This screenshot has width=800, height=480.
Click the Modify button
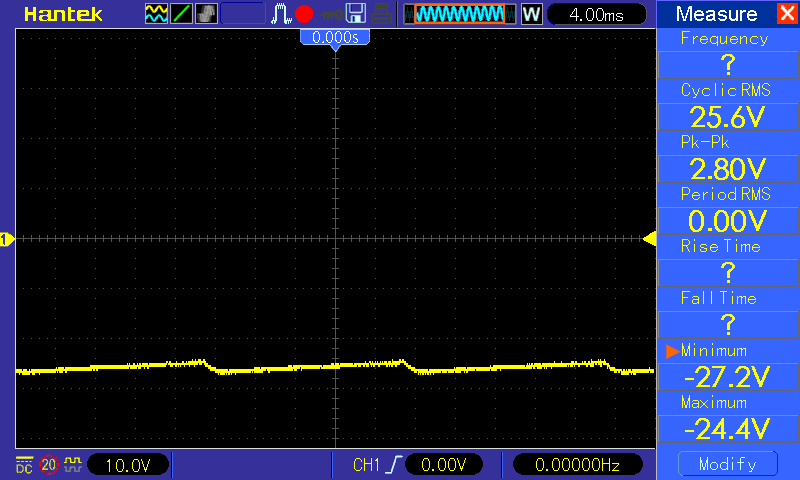pyautogui.click(x=728, y=464)
